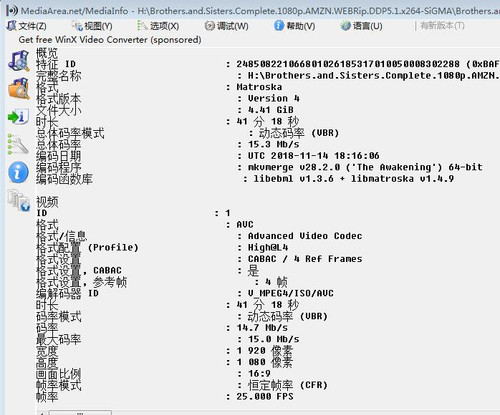This screenshot has height=415, width=500.
Task: Select the 编码日期 label
Action: point(59,156)
